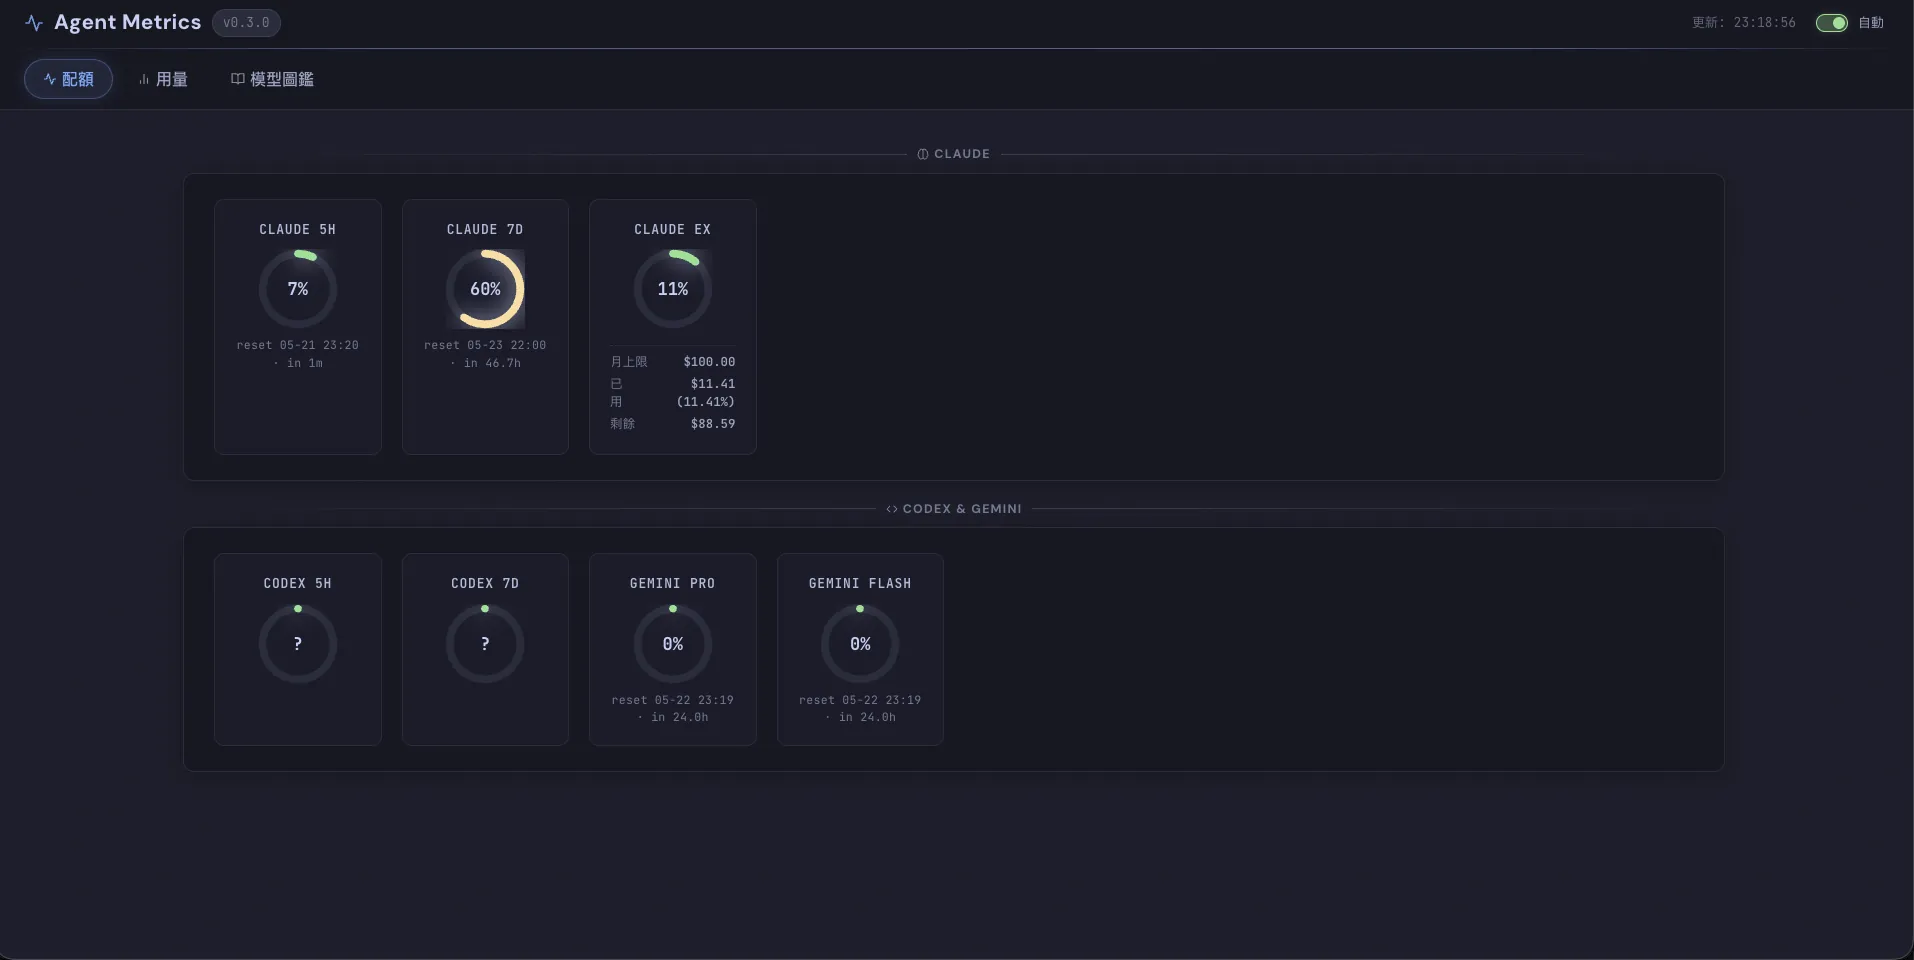This screenshot has width=1914, height=960.
Task: Select the CODEX 7D card title
Action: click(x=485, y=584)
